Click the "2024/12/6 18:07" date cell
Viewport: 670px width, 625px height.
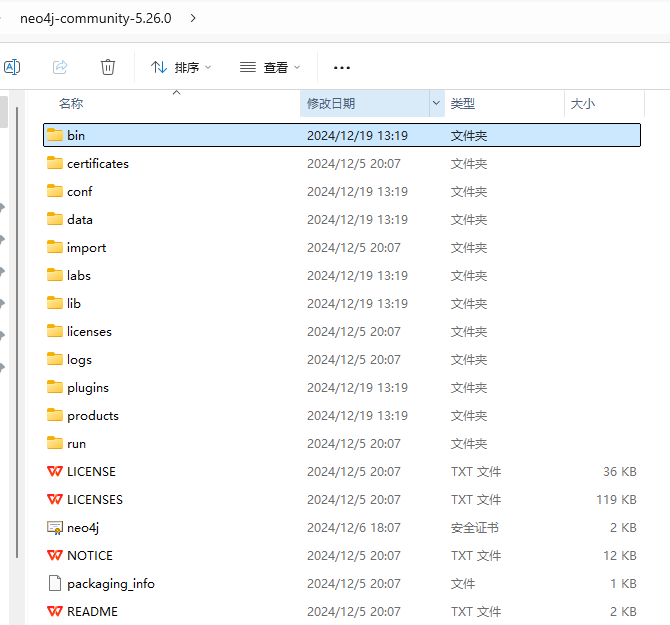[354, 528]
